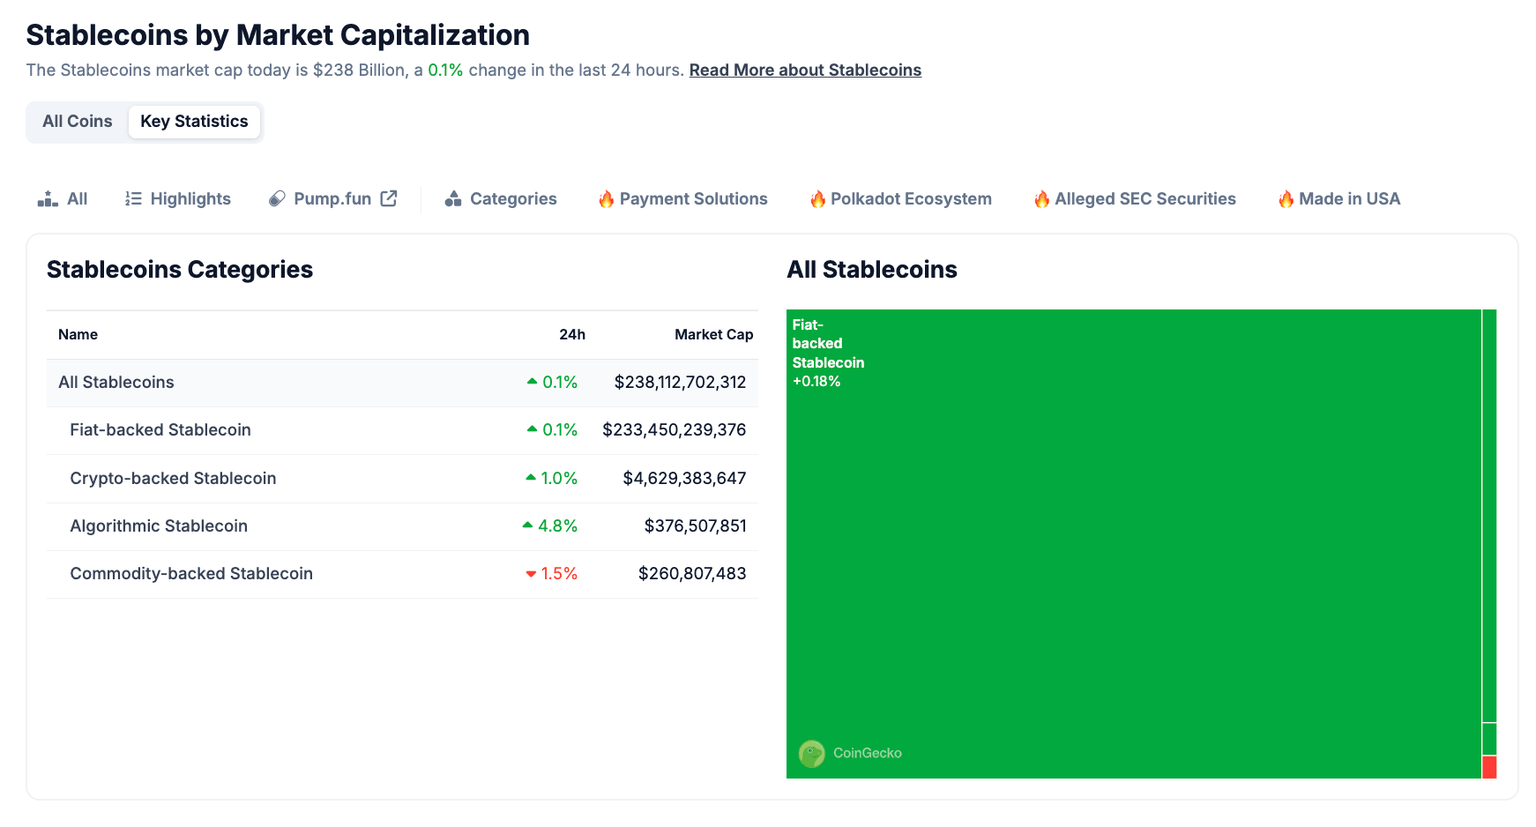Click the Categories icon in the navigation

[455, 198]
